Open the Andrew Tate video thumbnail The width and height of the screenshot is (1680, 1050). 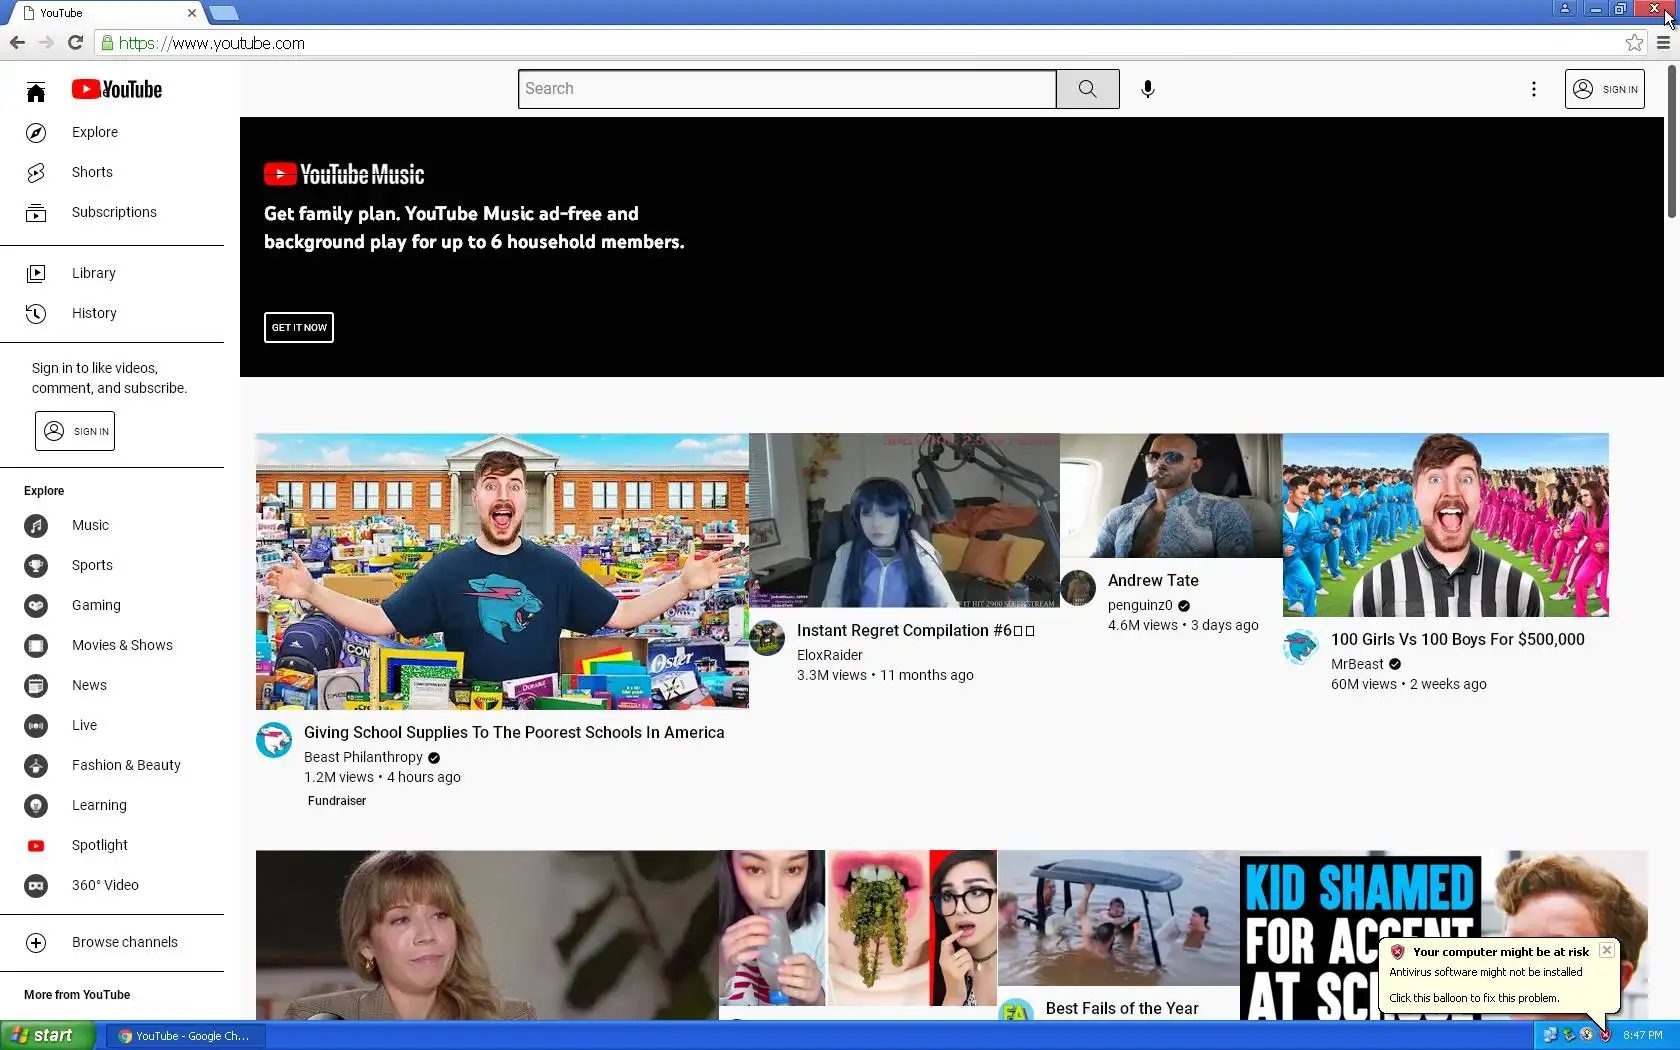[1171, 495]
